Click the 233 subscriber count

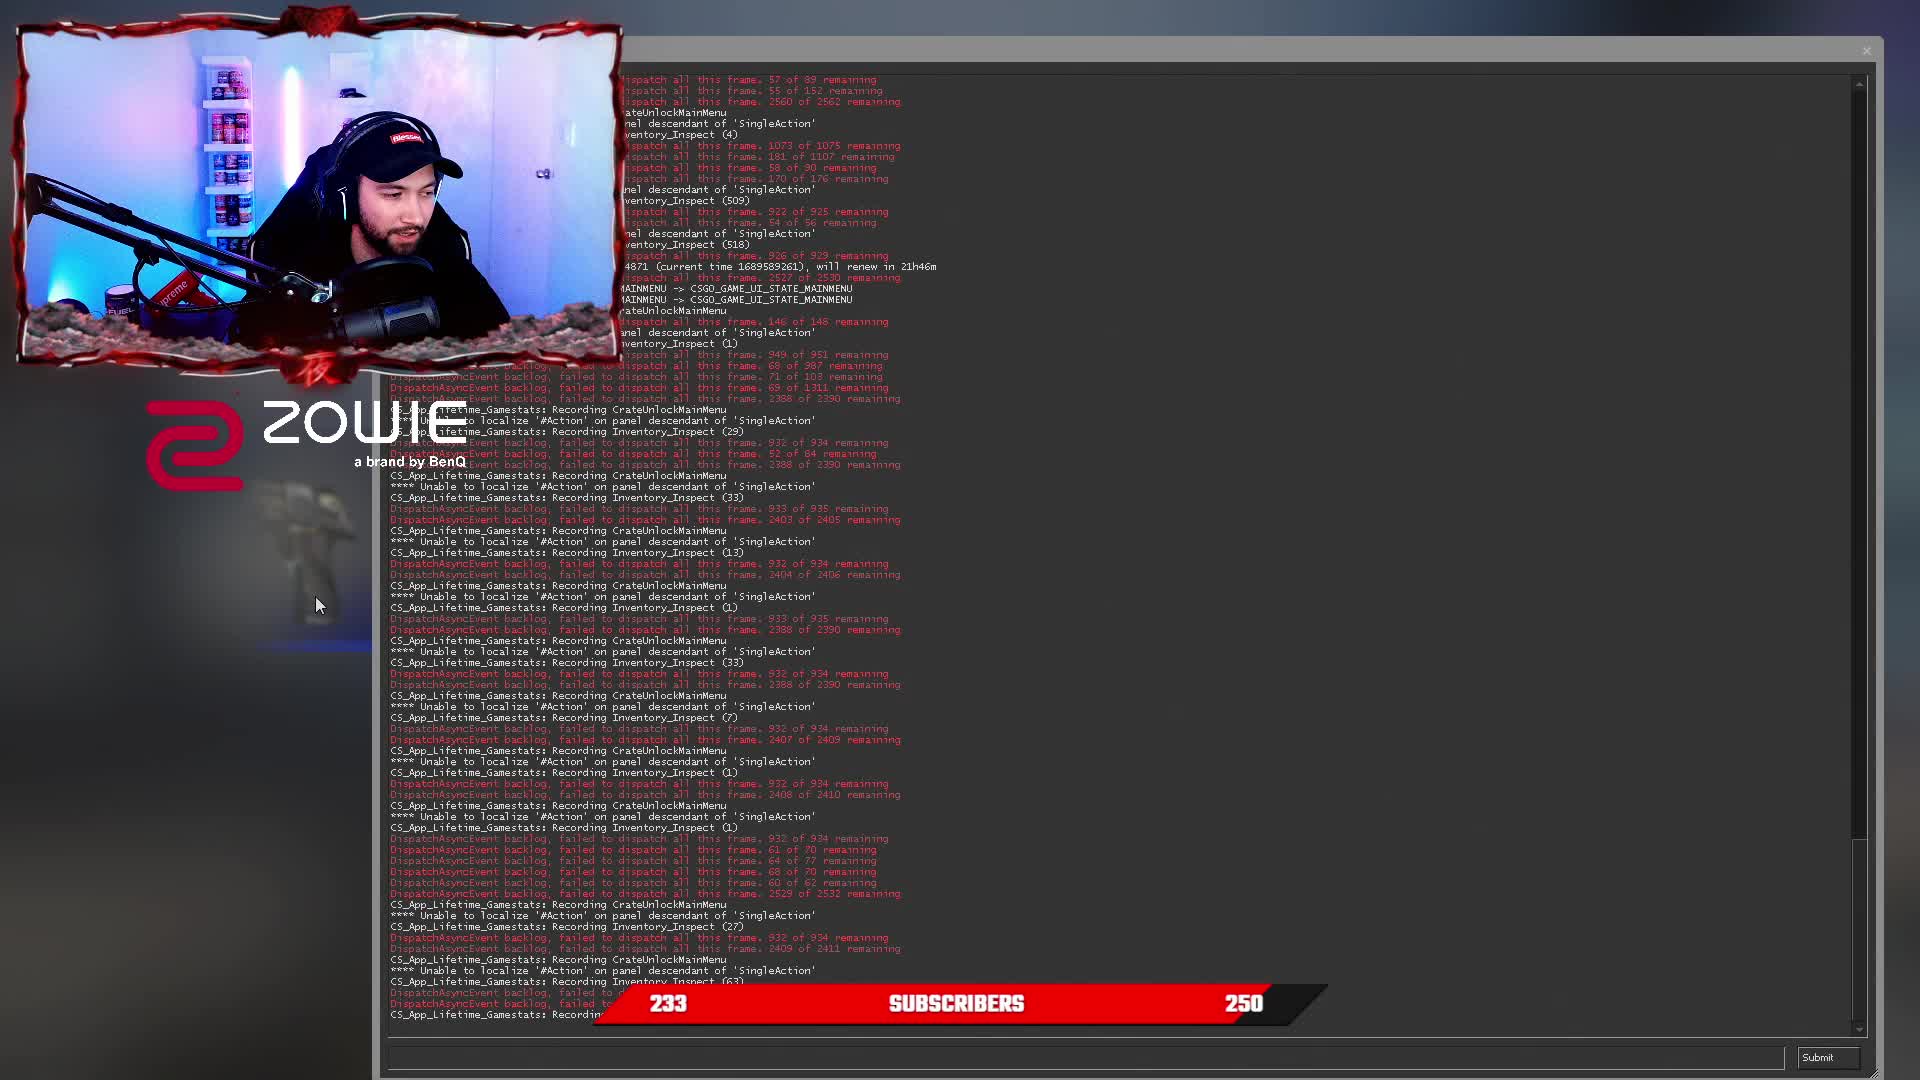[668, 1004]
